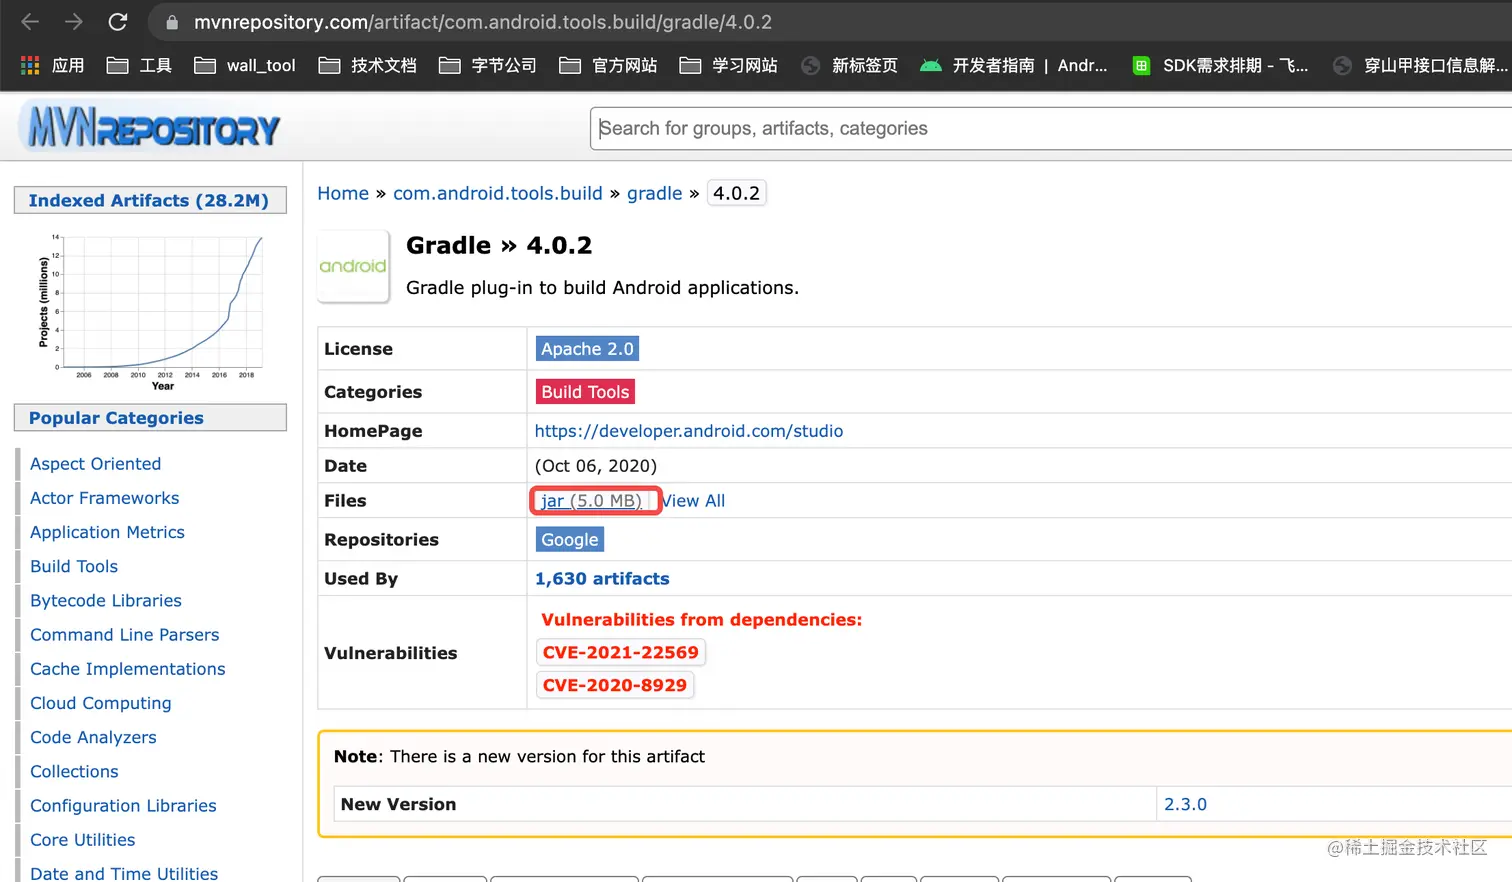Open the Bytecode Libraries category
1512x882 pixels.
106,600
